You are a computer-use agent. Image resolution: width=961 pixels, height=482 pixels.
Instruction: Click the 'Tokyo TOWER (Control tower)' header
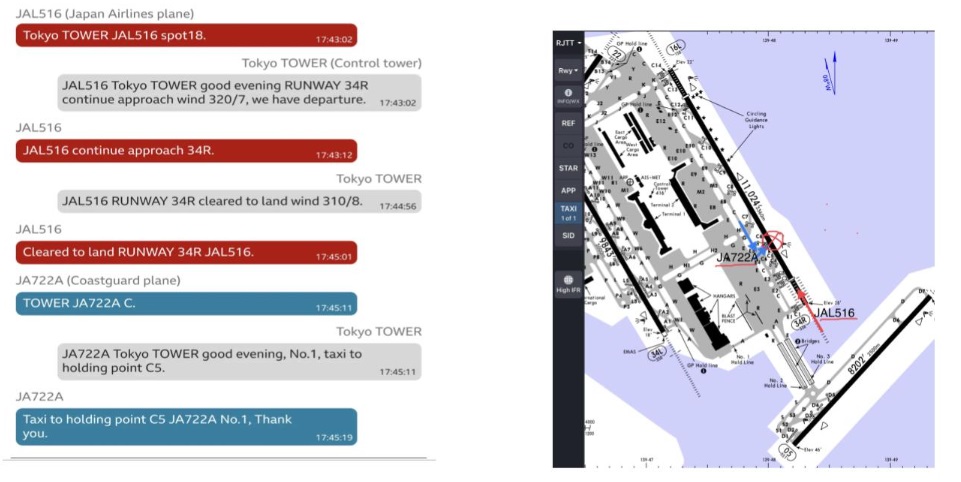tap(332, 63)
